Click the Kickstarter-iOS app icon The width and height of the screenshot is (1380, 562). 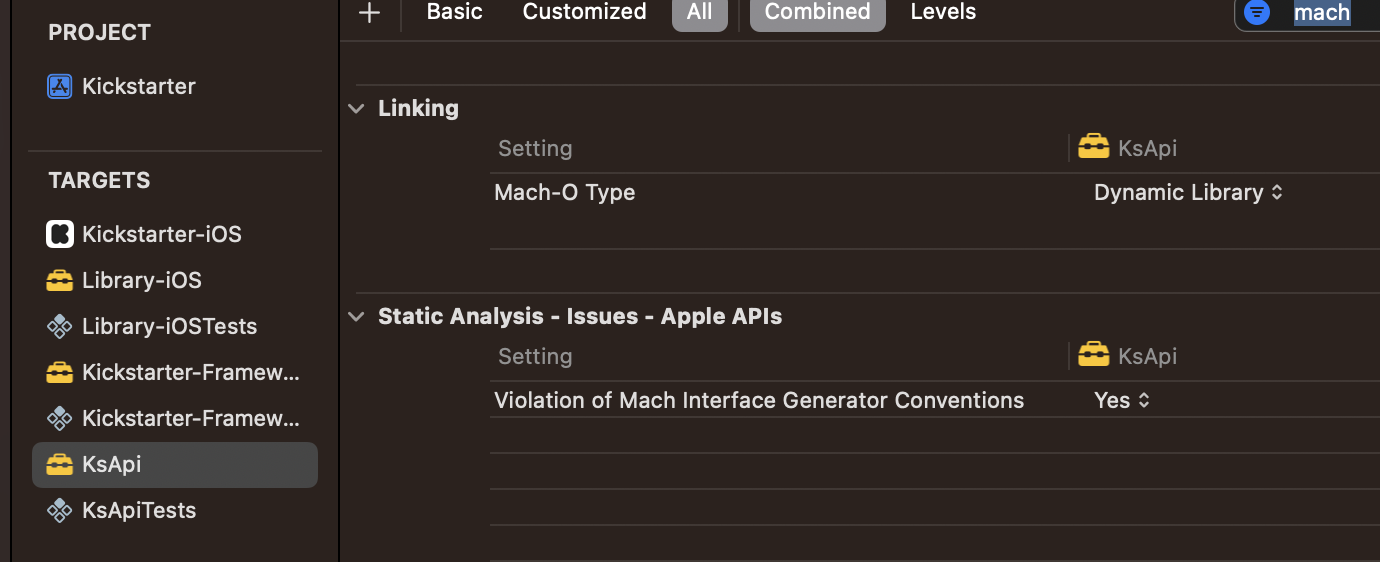60,234
